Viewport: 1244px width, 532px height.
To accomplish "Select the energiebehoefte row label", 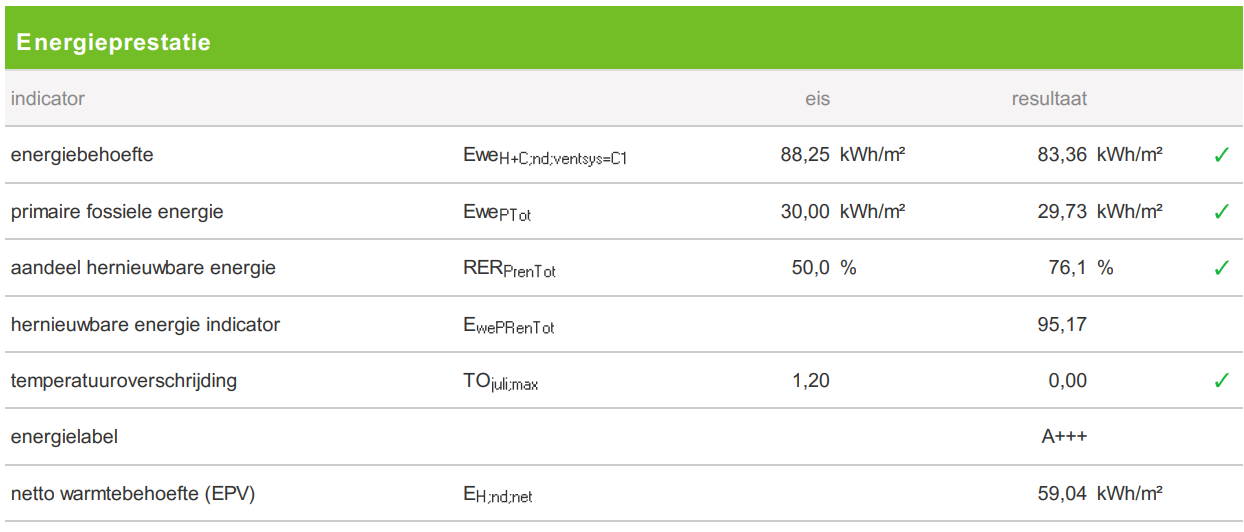I will pos(82,155).
